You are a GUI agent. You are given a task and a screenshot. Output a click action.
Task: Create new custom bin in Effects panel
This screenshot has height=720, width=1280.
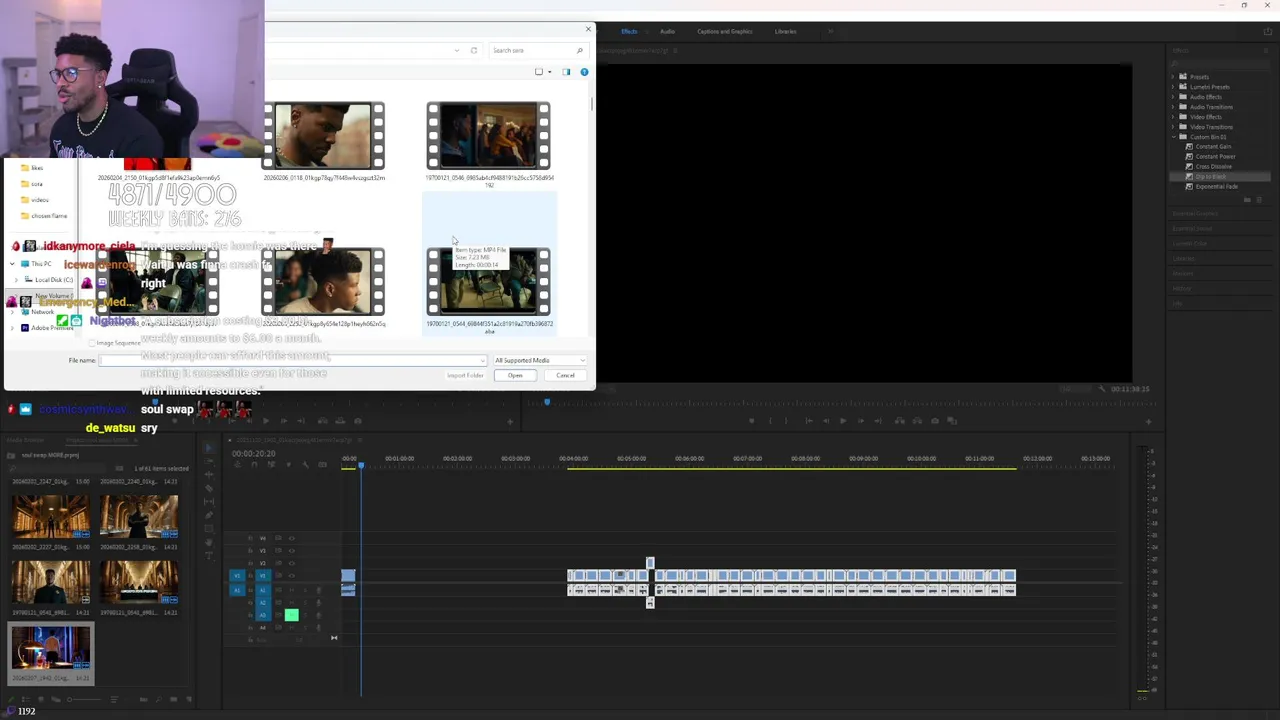(1246, 200)
